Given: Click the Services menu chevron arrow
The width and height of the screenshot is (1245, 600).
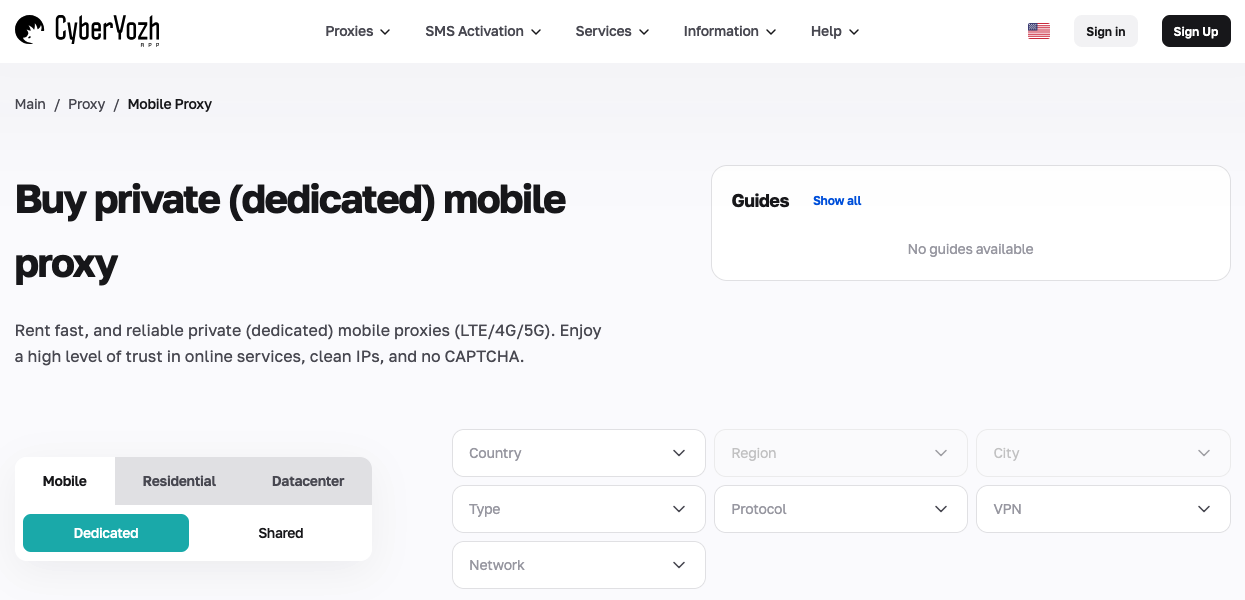Looking at the screenshot, I should pyautogui.click(x=644, y=32).
